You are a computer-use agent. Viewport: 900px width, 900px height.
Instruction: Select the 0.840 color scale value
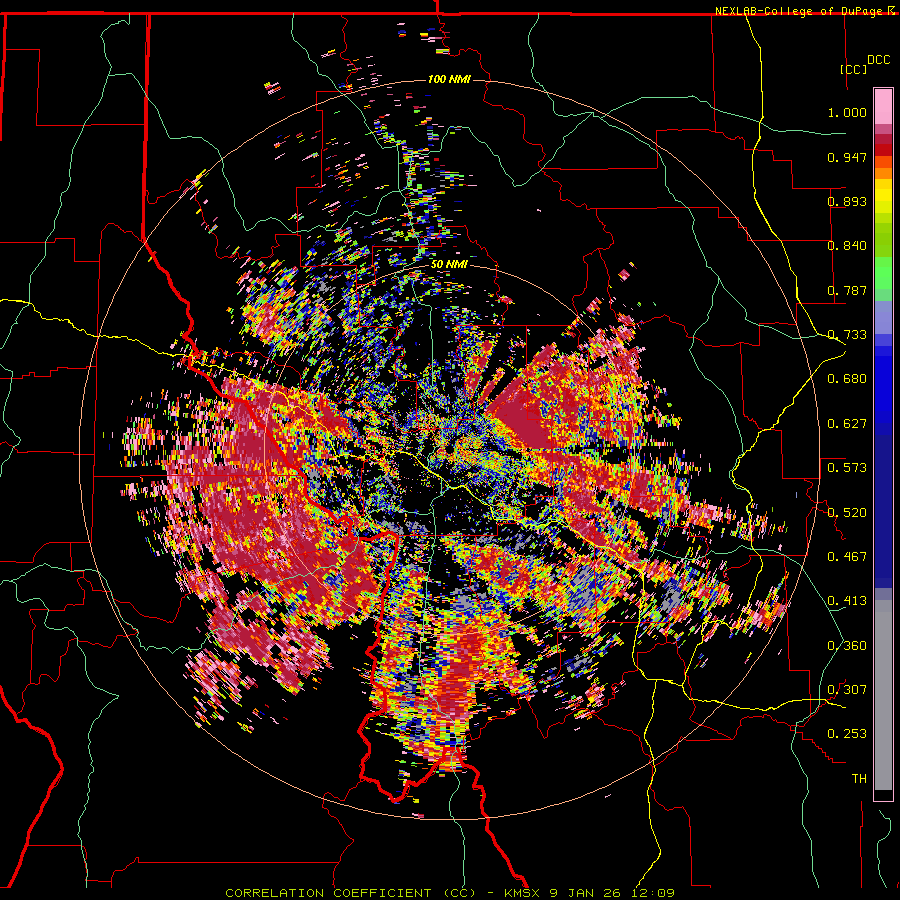pos(847,246)
